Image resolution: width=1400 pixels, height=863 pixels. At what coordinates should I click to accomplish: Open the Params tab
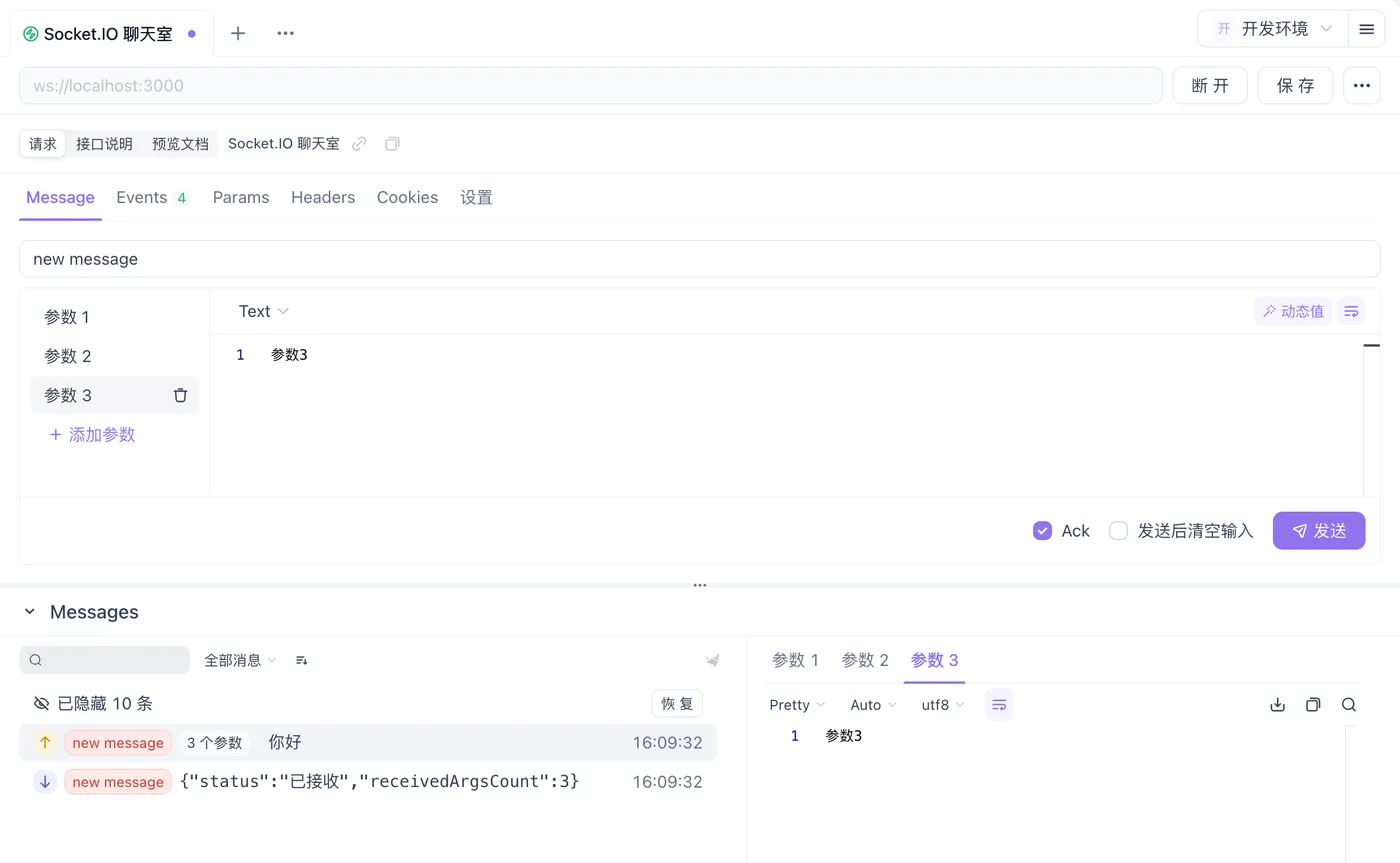click(x=241, y=198)
